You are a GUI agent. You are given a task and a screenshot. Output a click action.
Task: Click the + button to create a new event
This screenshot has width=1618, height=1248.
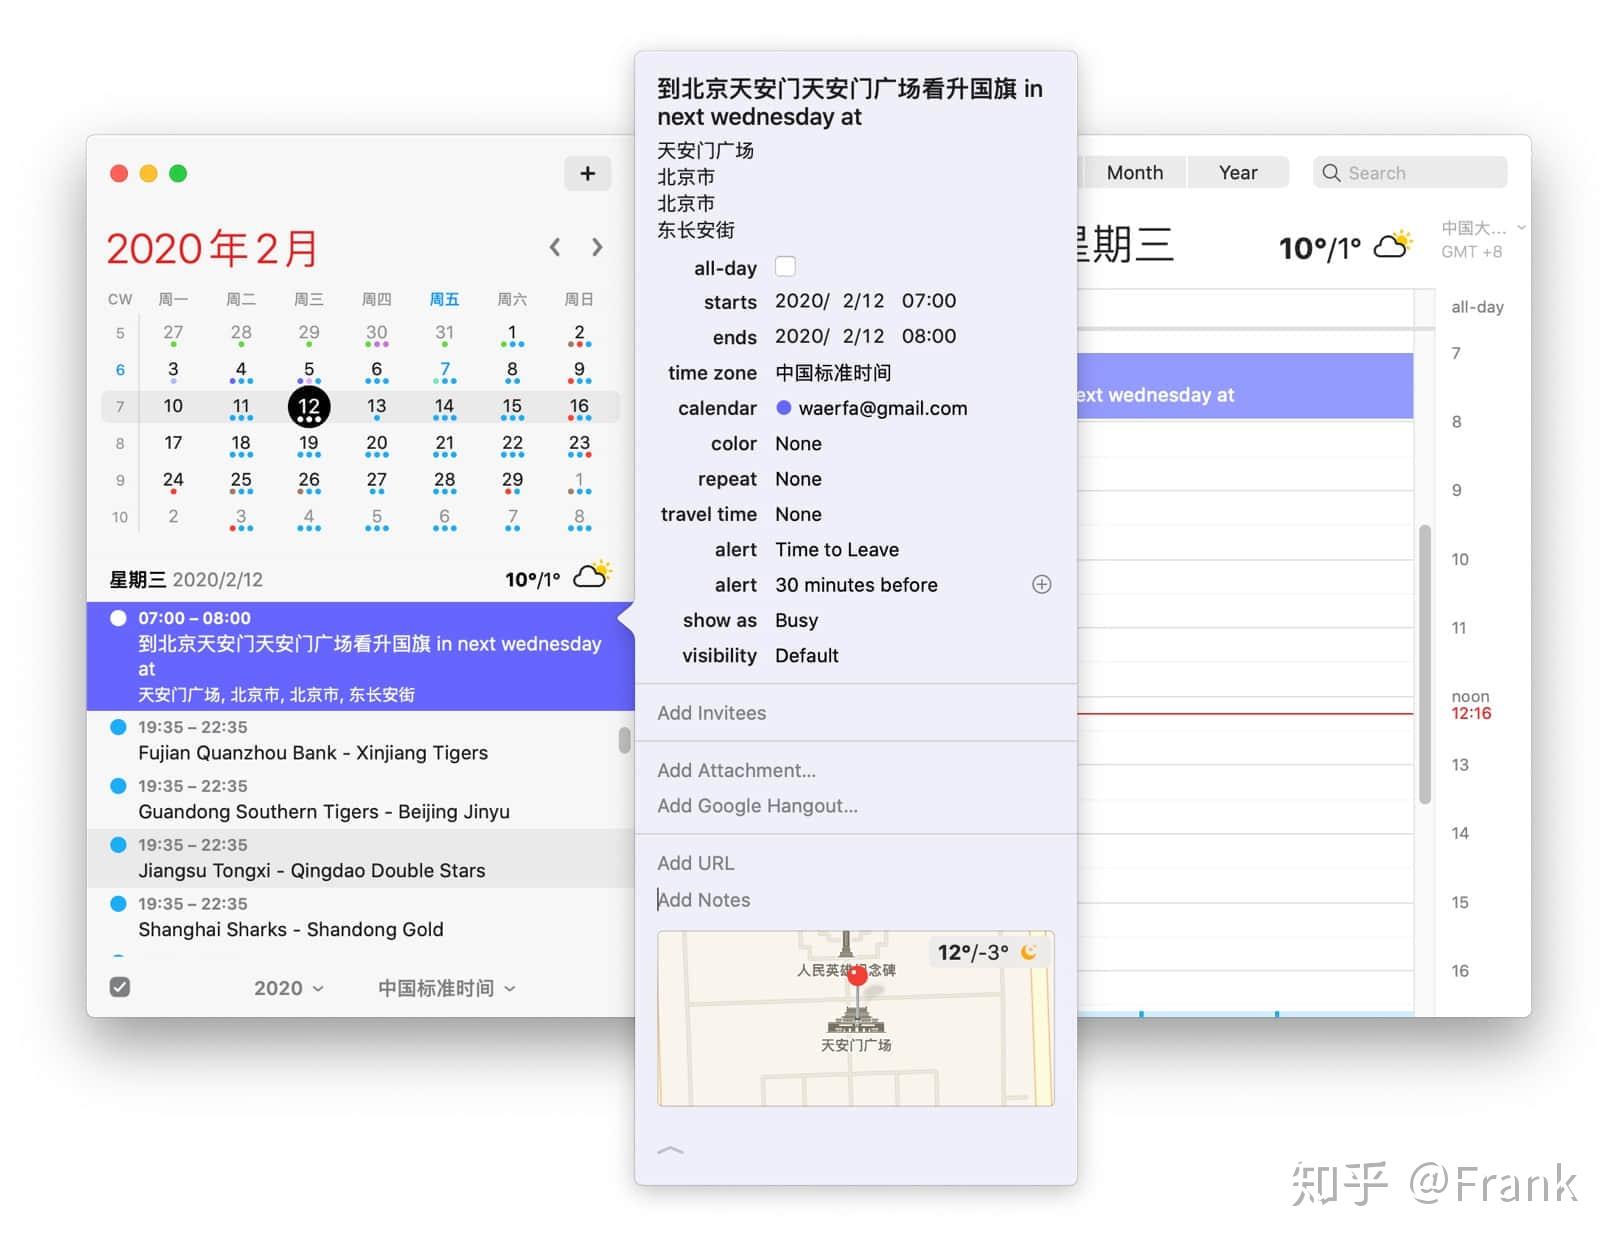coord(588,173)
